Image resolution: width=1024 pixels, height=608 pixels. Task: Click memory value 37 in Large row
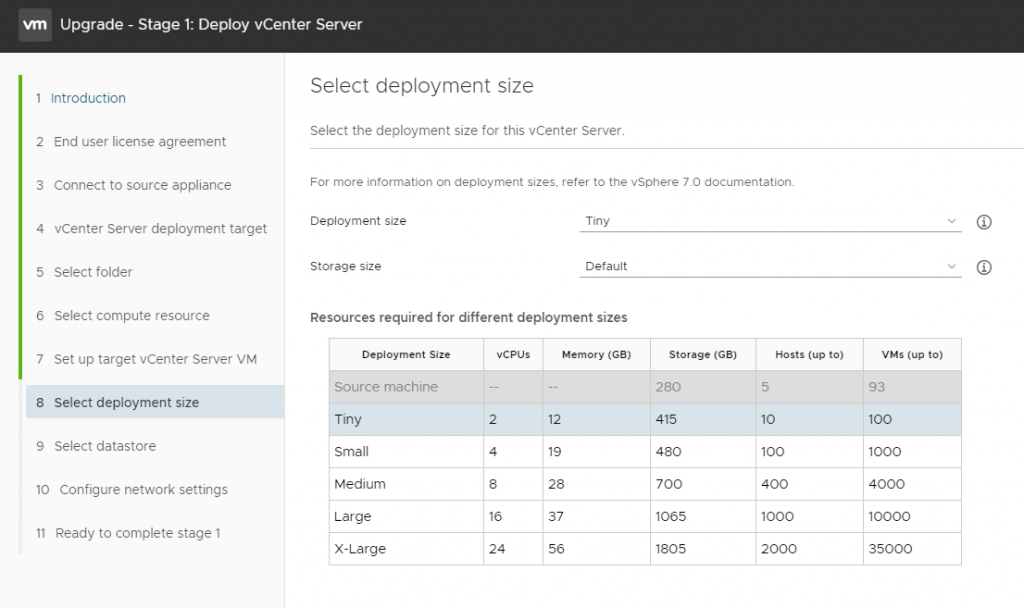pos(556,517)
